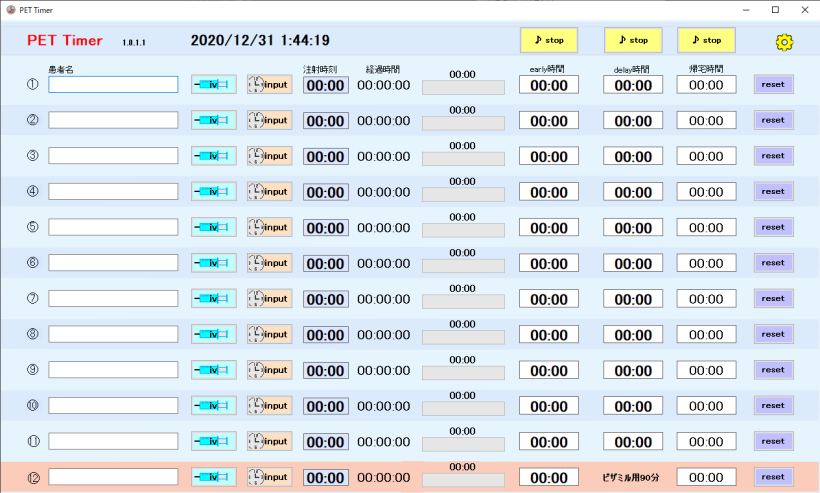Click the 患者名 field in row ①

[x=113, y=85]
